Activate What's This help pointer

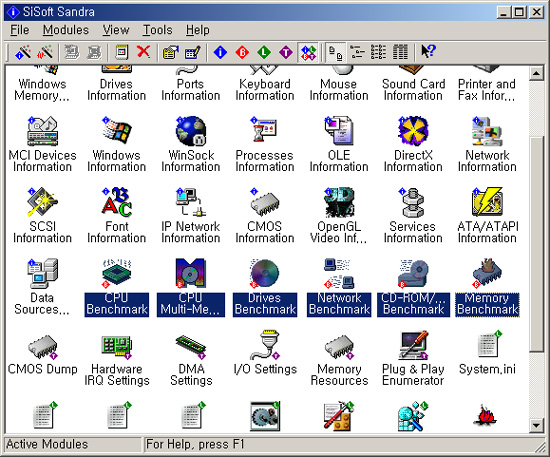click(428, 52)
